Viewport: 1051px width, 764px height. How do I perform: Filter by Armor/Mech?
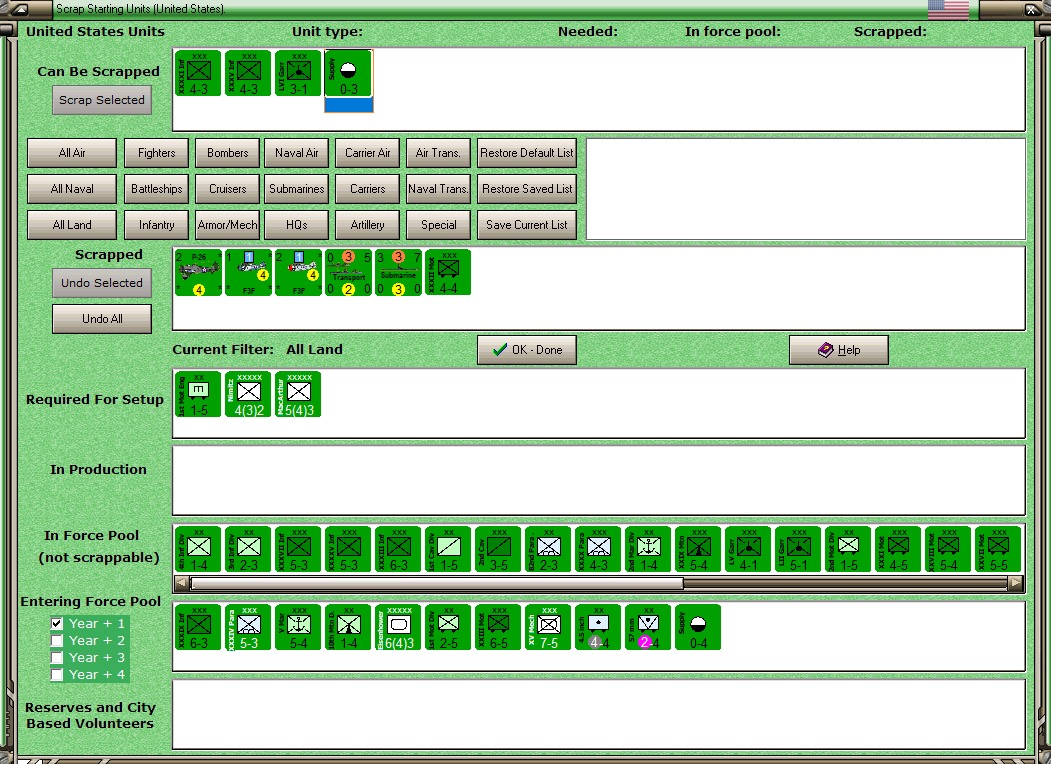(x=227, y=225)
